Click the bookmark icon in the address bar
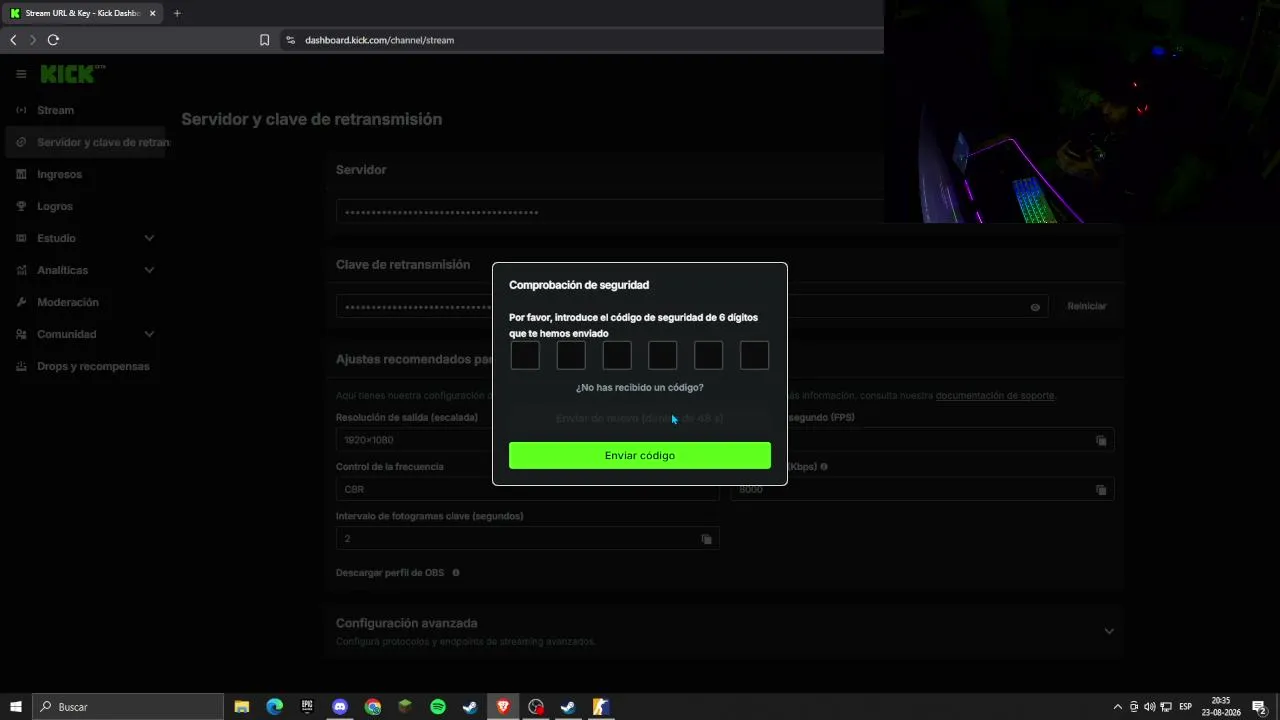 (x=264, y=40)
